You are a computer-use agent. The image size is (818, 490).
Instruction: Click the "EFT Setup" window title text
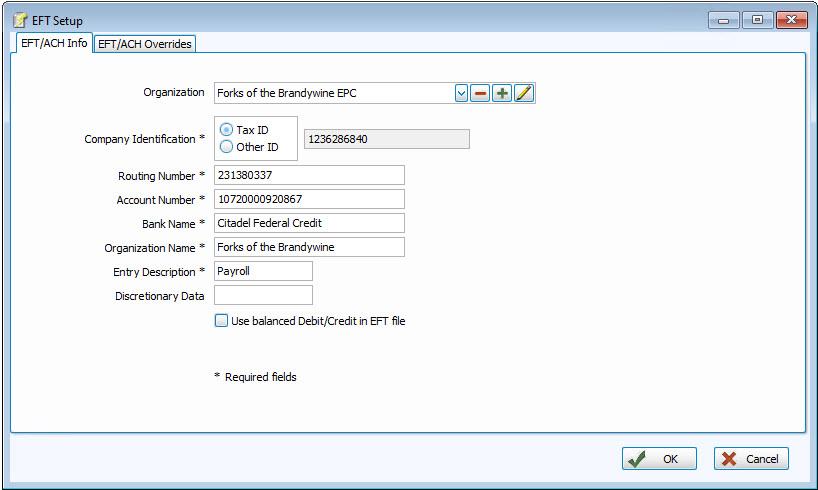(x=57, y=21)
